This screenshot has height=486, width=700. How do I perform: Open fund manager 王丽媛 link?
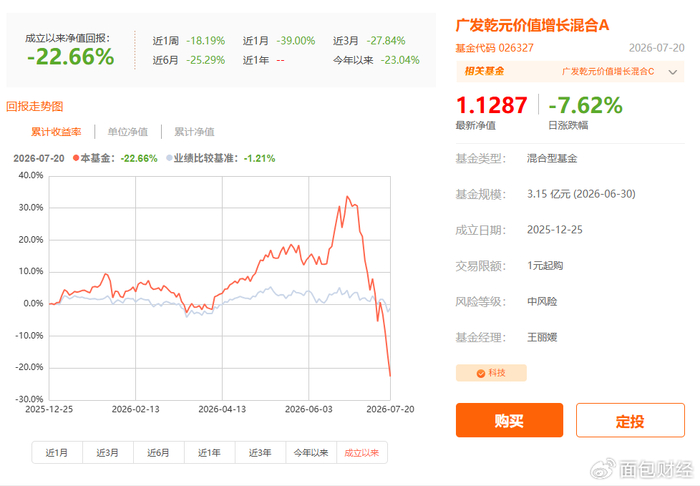542,337
